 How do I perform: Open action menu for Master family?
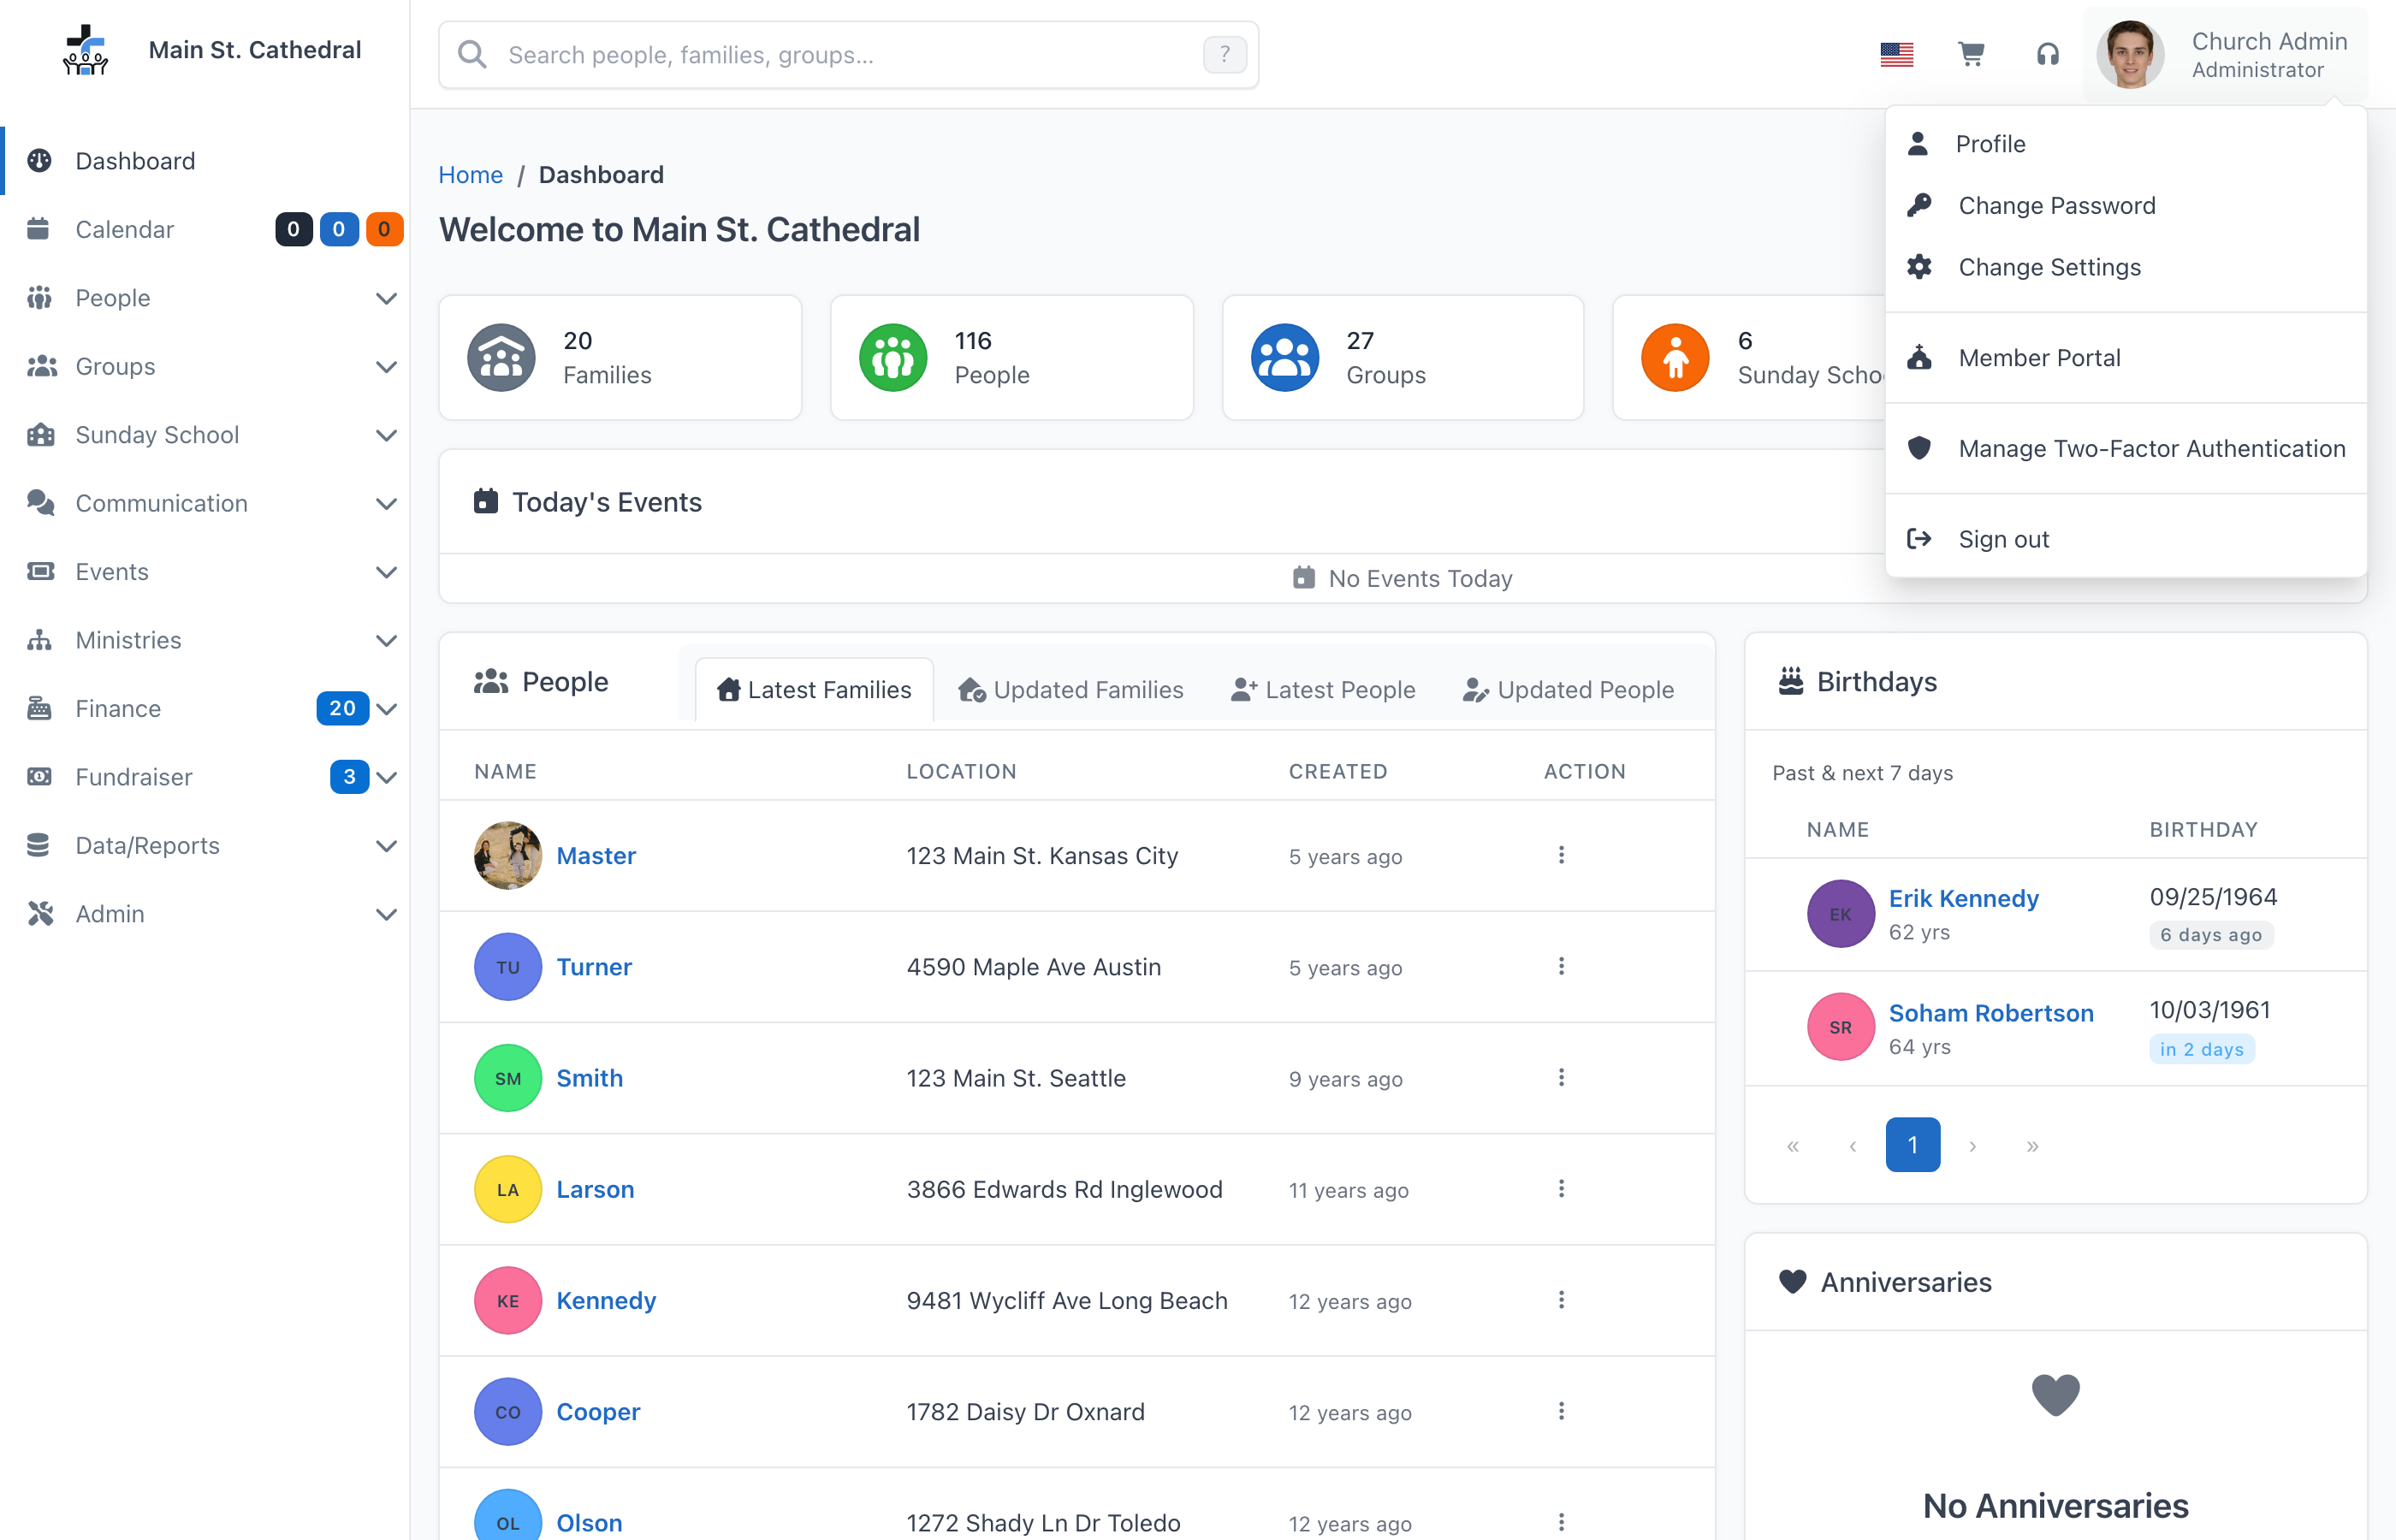pos(1561,855)
